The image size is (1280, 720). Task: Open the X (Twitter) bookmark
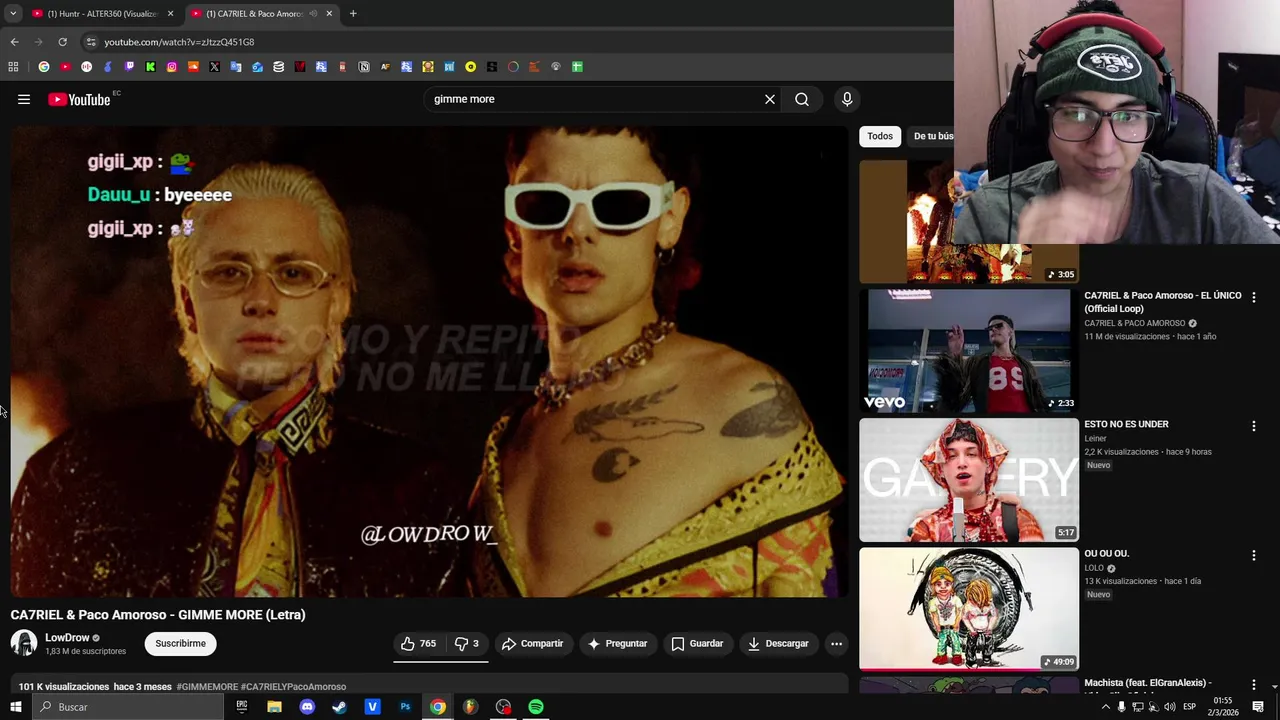coord(214,67)
